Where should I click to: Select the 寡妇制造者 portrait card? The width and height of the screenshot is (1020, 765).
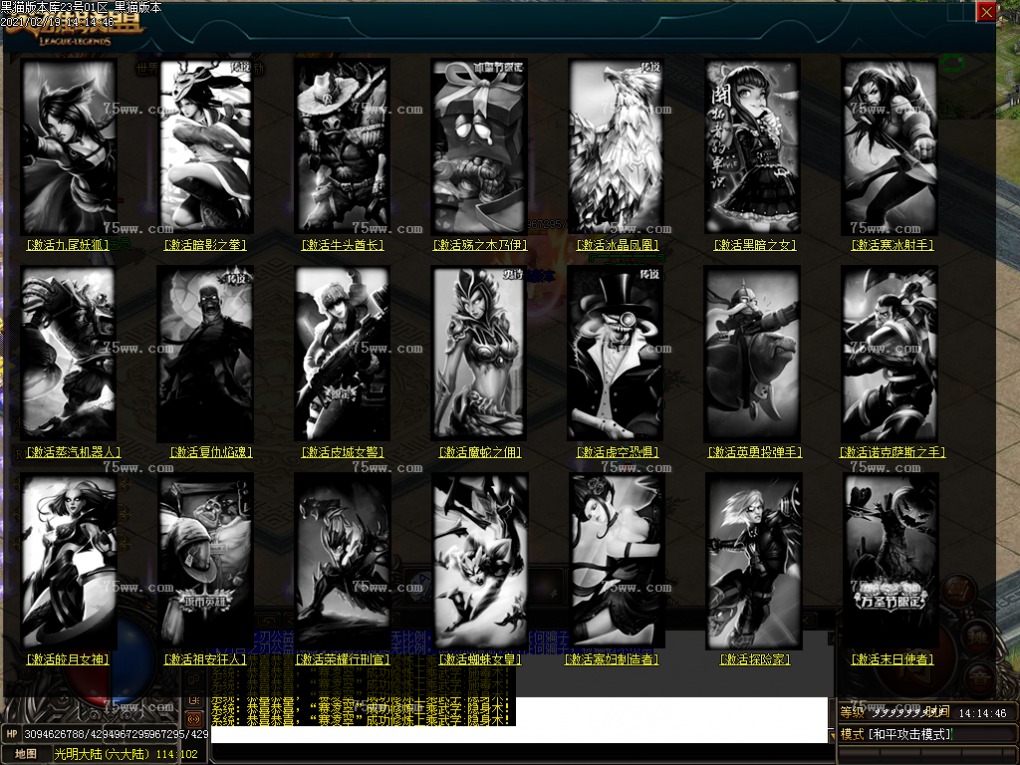click(x=616, y=561)
